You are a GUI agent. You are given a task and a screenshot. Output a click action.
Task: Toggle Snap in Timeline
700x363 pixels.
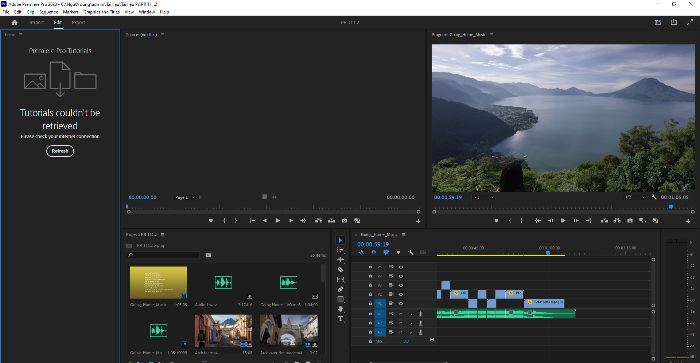point(374,253)
